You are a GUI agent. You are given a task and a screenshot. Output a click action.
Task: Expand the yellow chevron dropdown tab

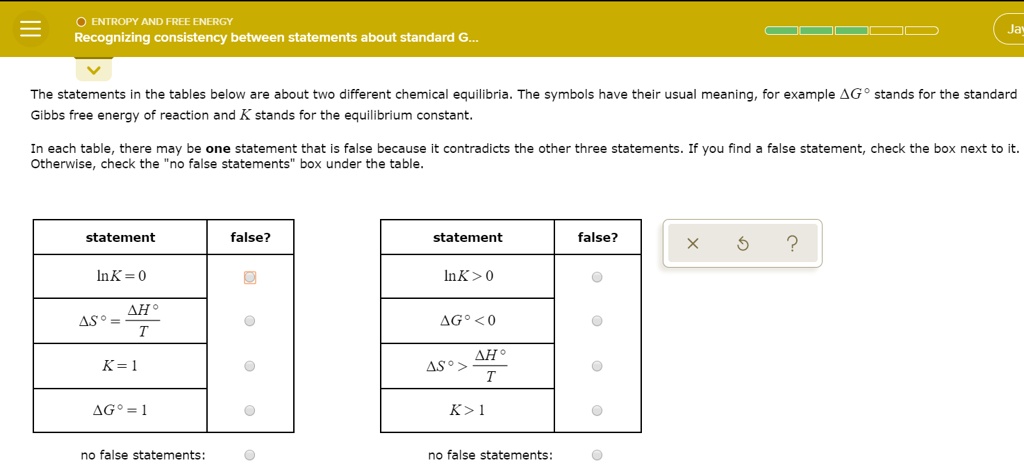pyautogui.click(x=94, y=70)
